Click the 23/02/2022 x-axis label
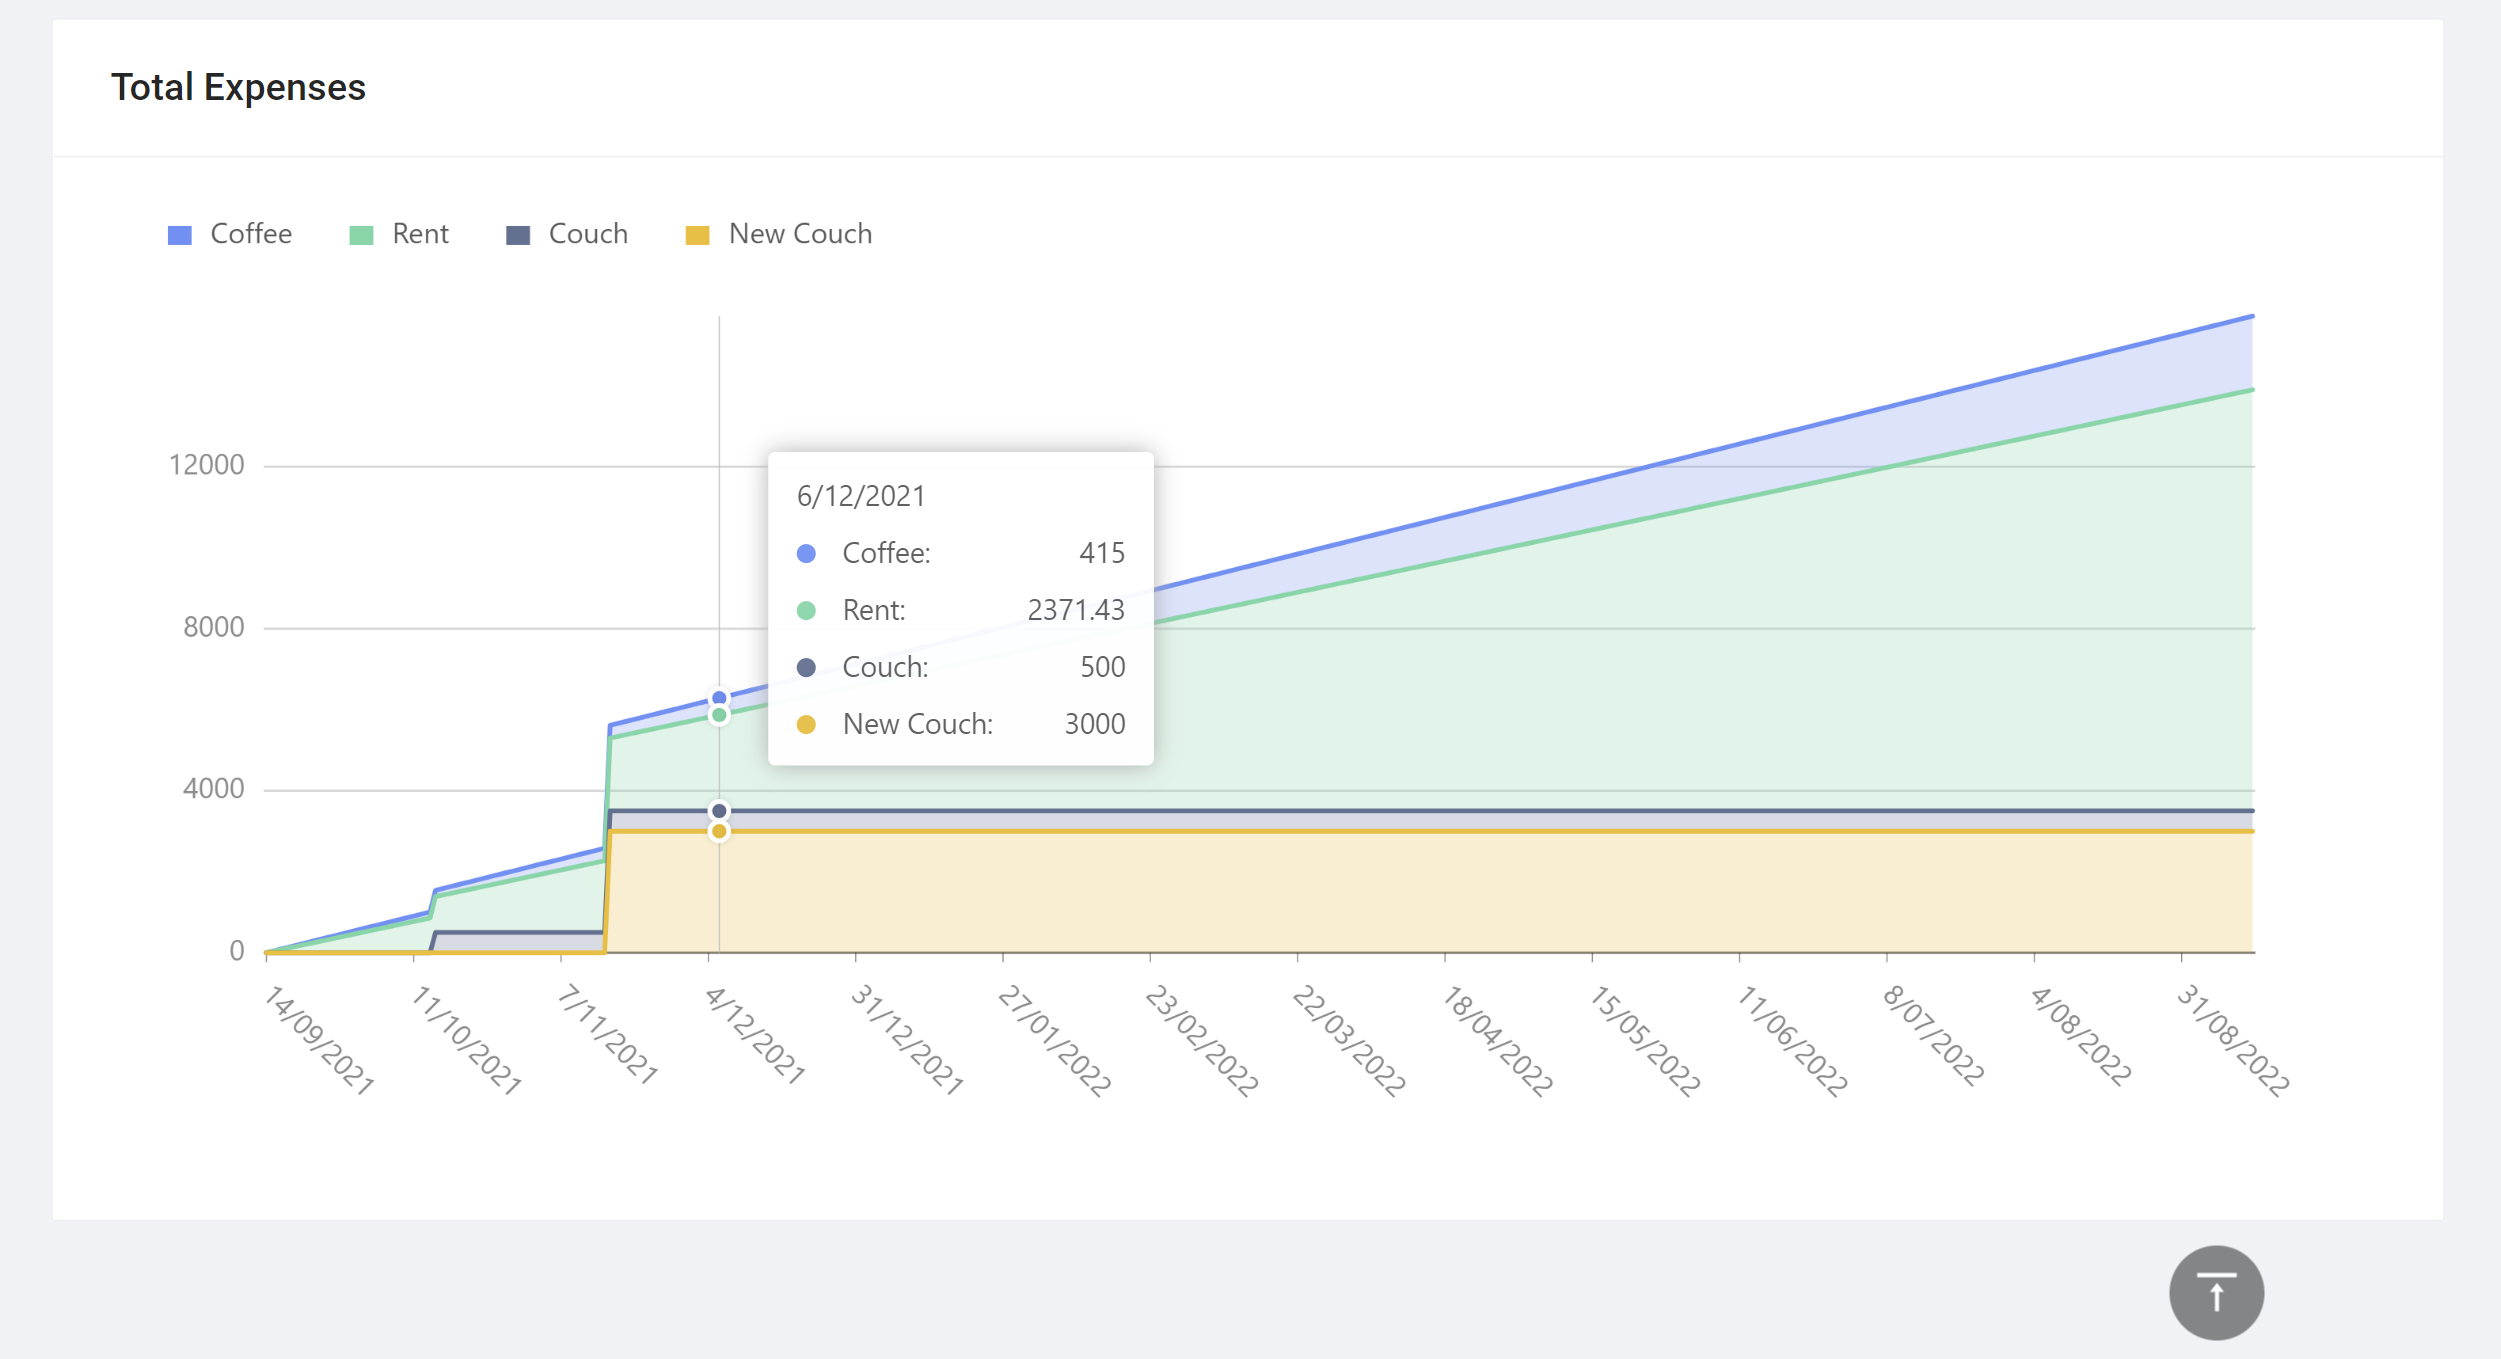The height and width of the screenshot is (1359, 2501). [x=1202, y=1040]
